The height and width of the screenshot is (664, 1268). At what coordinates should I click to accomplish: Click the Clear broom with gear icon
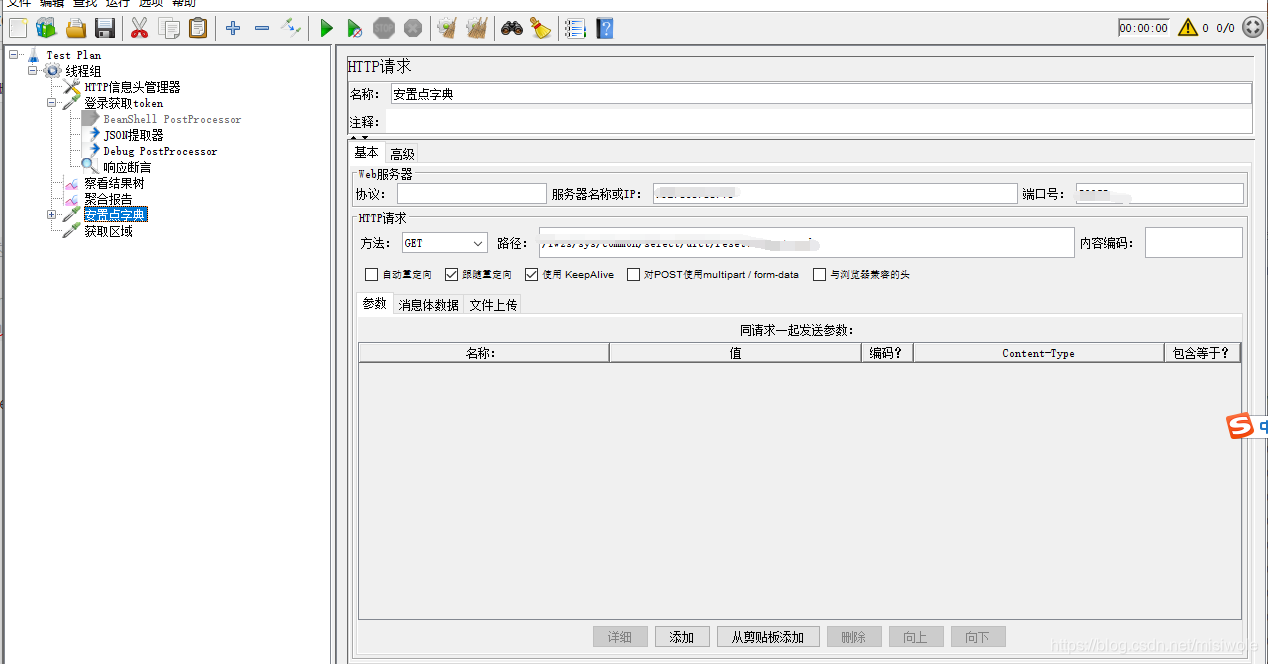pyautogui.click(x=447, y=28)
